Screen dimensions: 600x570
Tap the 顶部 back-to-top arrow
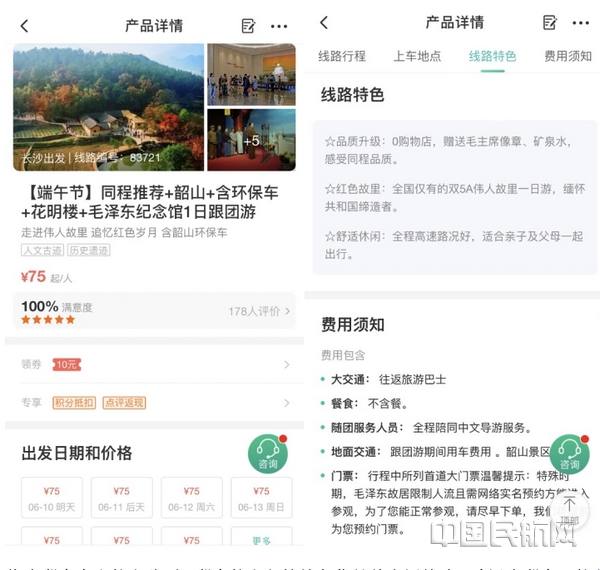click(569, 511)
